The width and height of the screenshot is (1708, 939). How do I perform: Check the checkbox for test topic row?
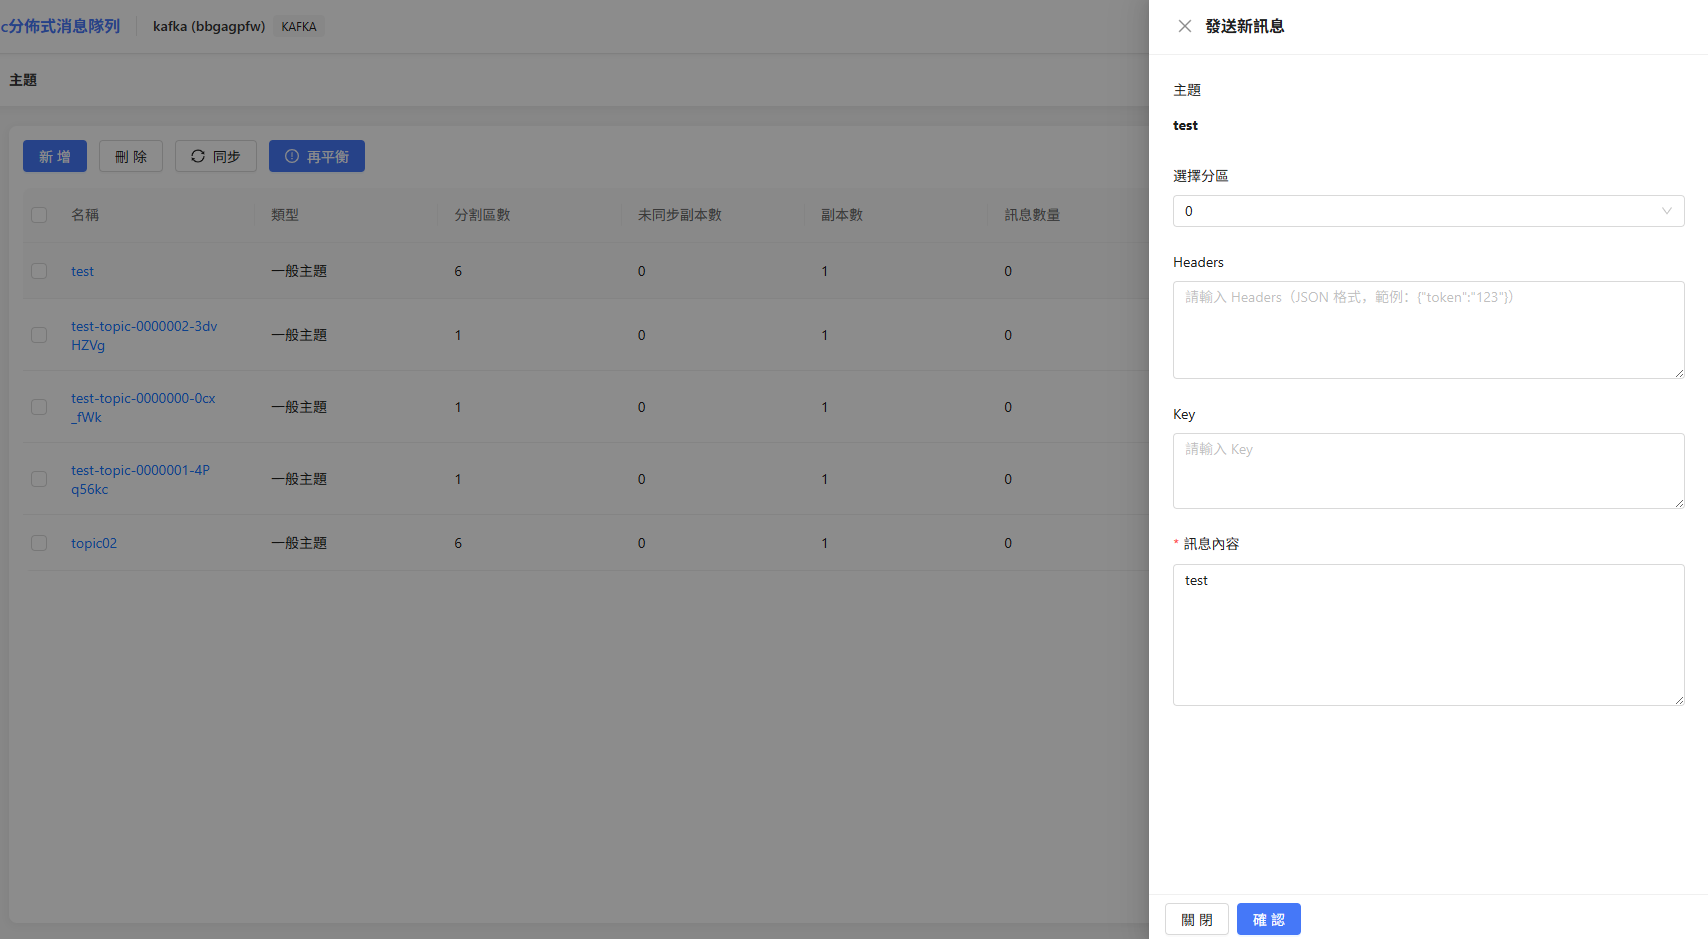click(39, 271)
